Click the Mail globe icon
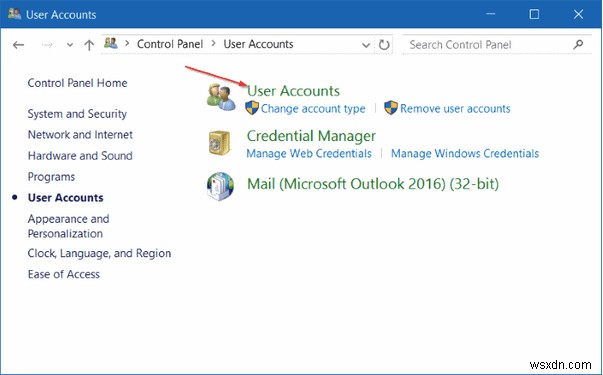Screen dimensions: 603x375 pos(220,186)
